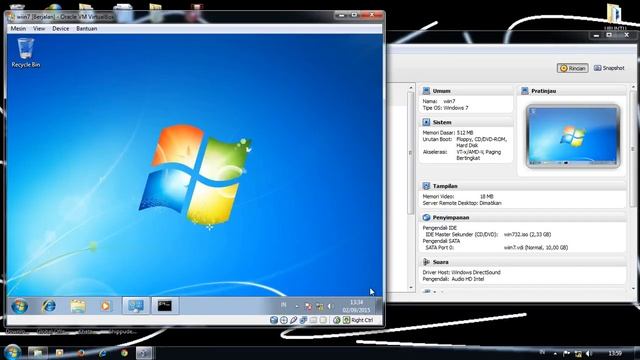
Task: Click the details pane scrollbar up arrow
Action: 633,87
